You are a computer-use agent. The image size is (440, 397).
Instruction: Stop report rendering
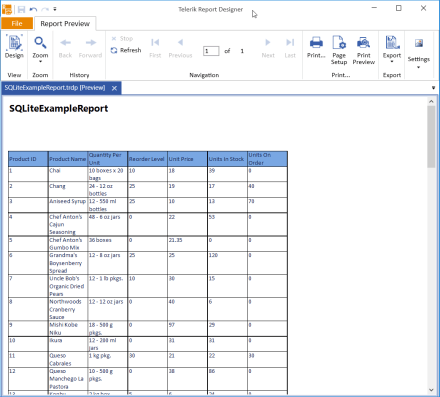[122, 39]
